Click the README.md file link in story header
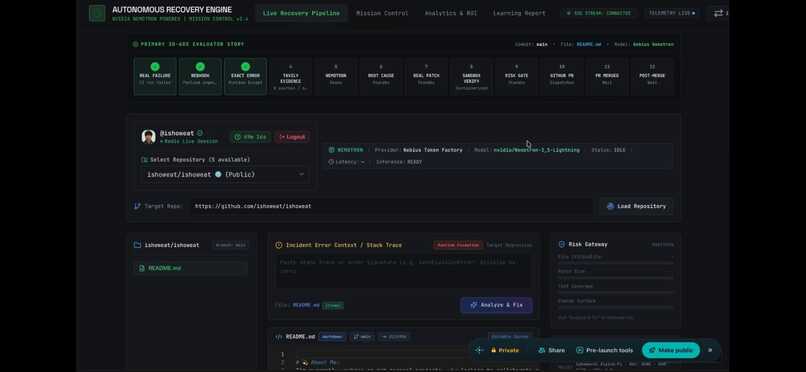 pos(588,44)
